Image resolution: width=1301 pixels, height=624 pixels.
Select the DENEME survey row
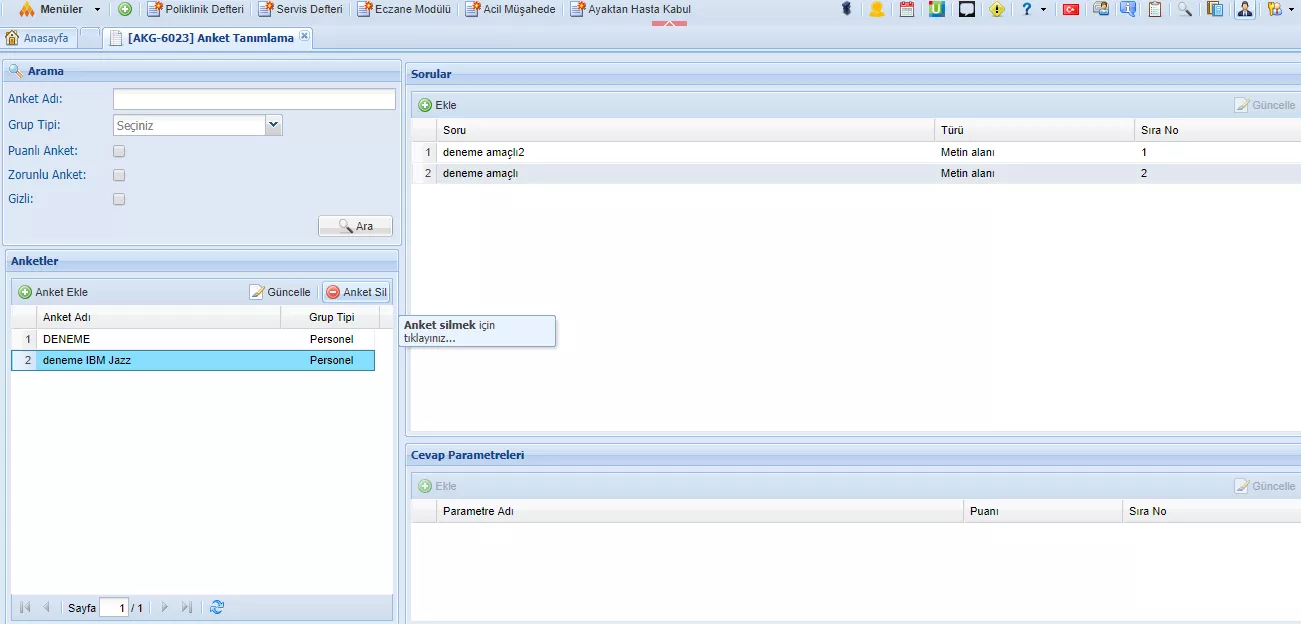pos(193,339)
